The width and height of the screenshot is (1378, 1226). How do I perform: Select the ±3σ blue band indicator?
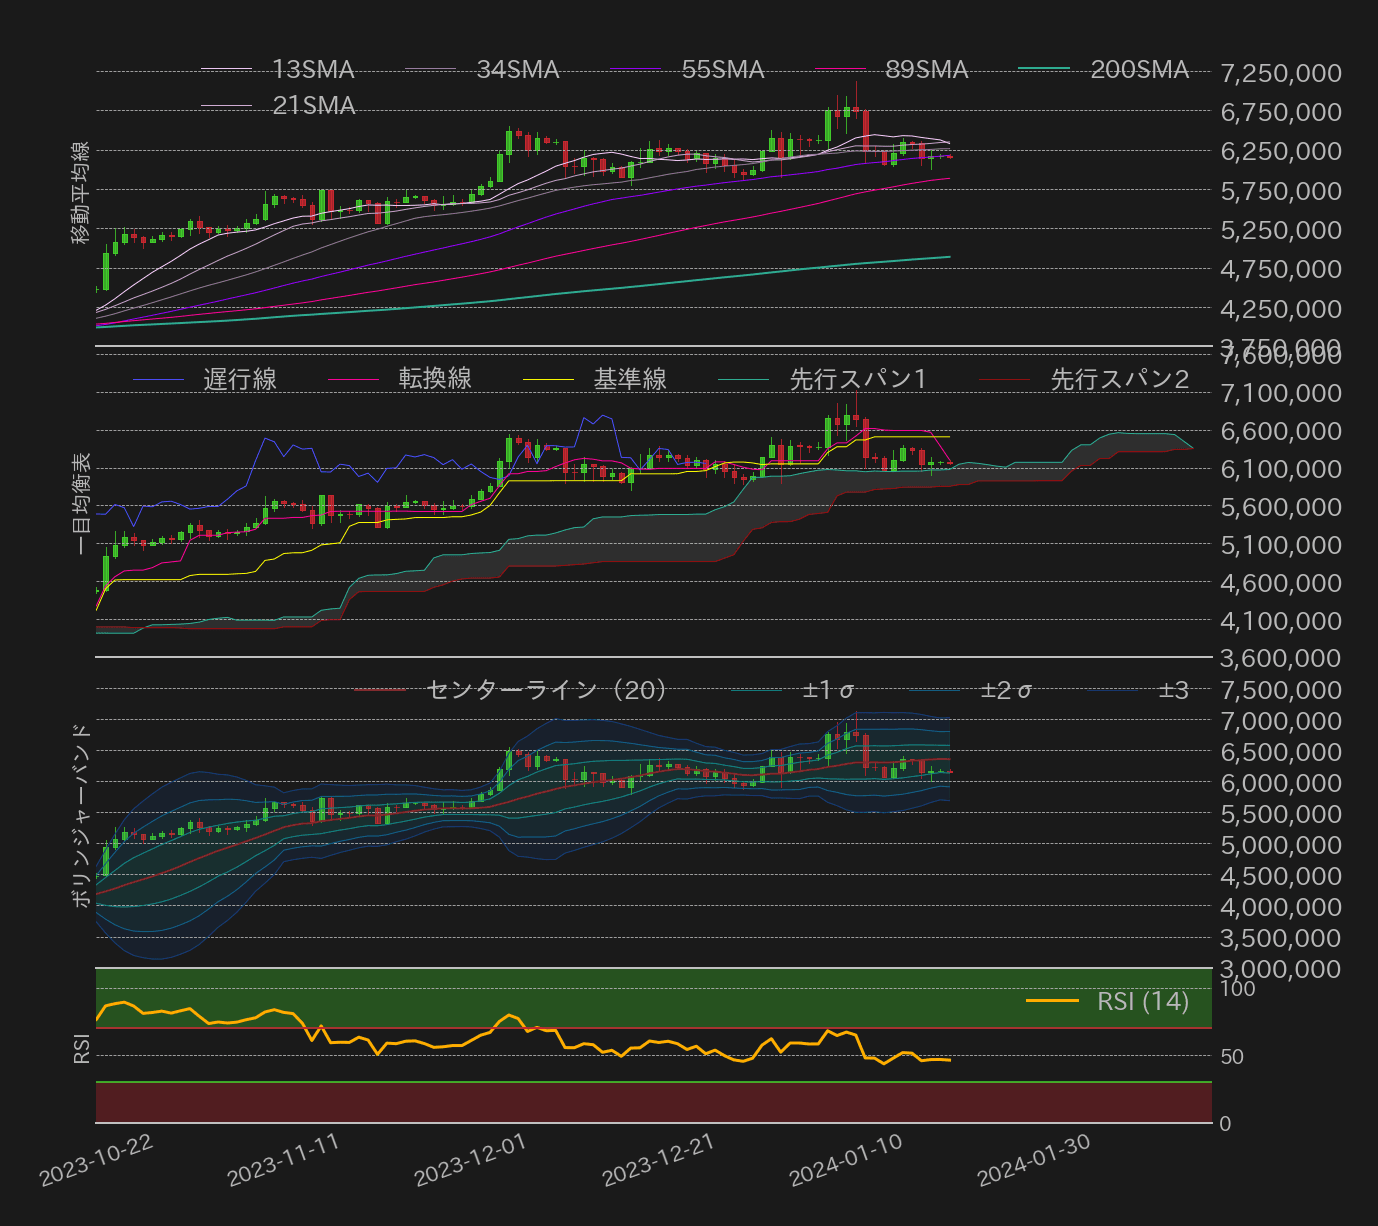tap(1173, 690)
